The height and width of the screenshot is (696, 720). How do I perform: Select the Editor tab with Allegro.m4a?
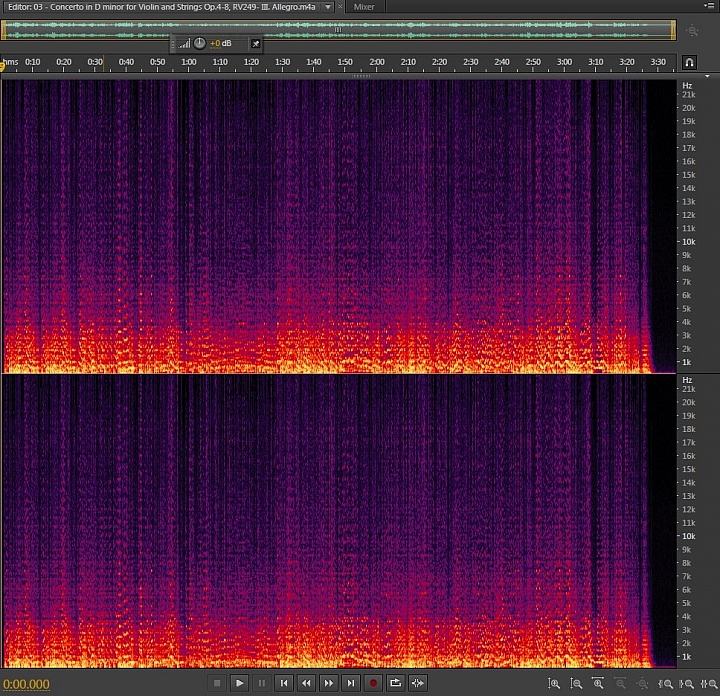162,7
